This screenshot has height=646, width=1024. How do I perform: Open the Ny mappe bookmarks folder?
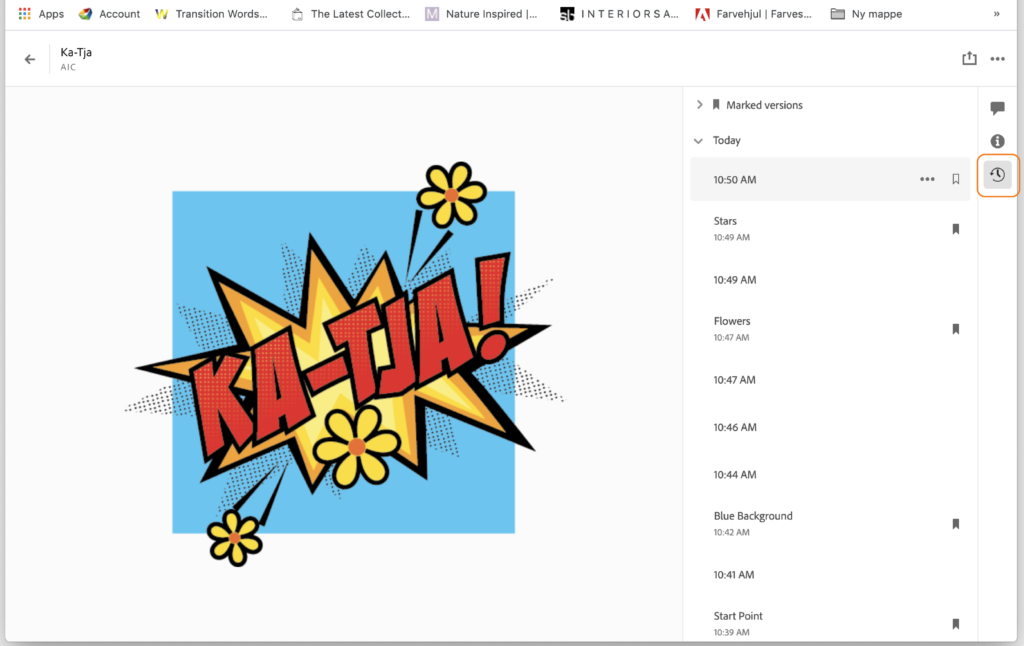coord(867,14)
